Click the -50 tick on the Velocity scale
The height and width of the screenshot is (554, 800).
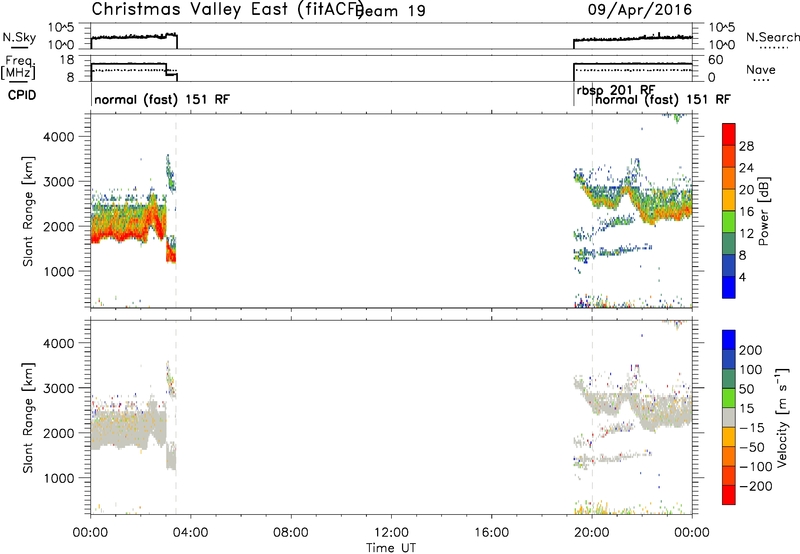752,447
